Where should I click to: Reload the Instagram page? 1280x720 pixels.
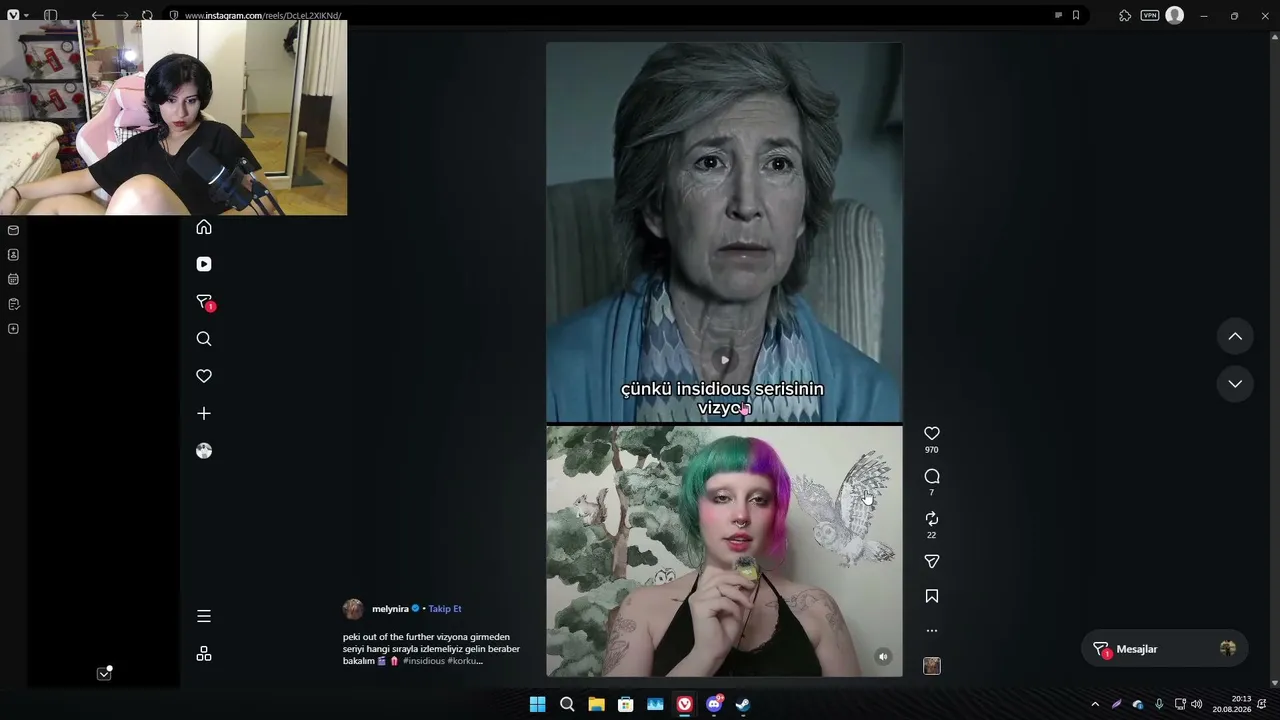pos(147,15)
